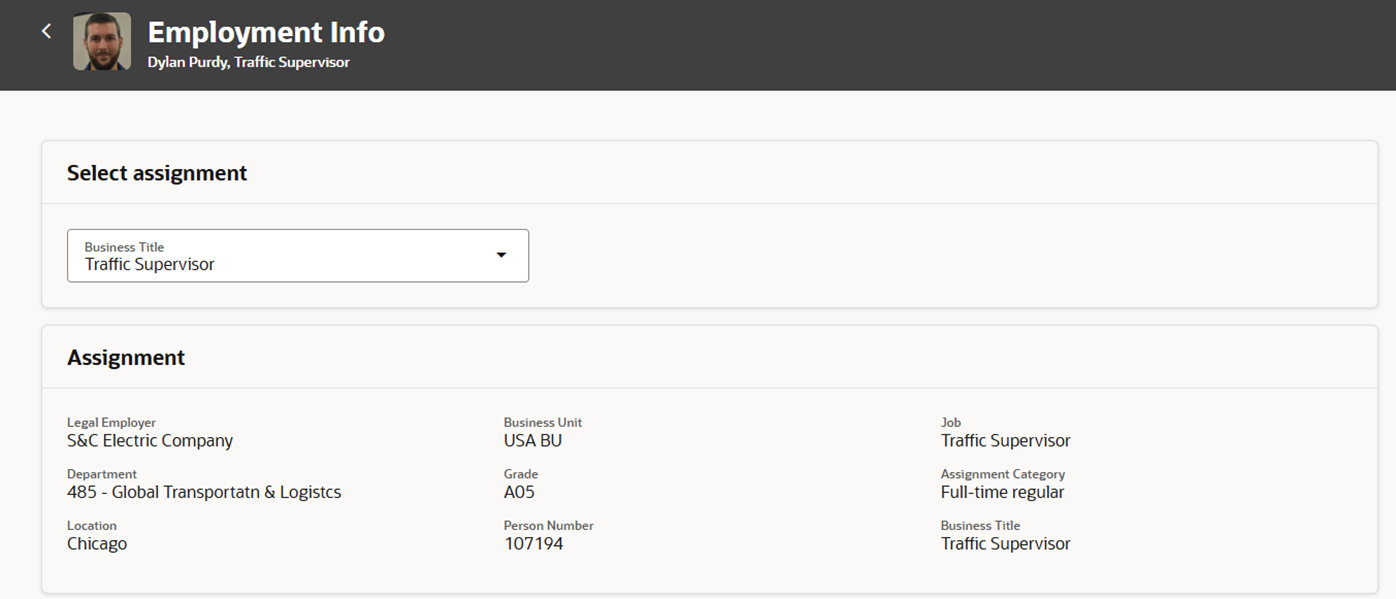The width and height of the screenshot is (1396, 599).
Task: Click the Select assignment section header
Action: coord(157,173)
